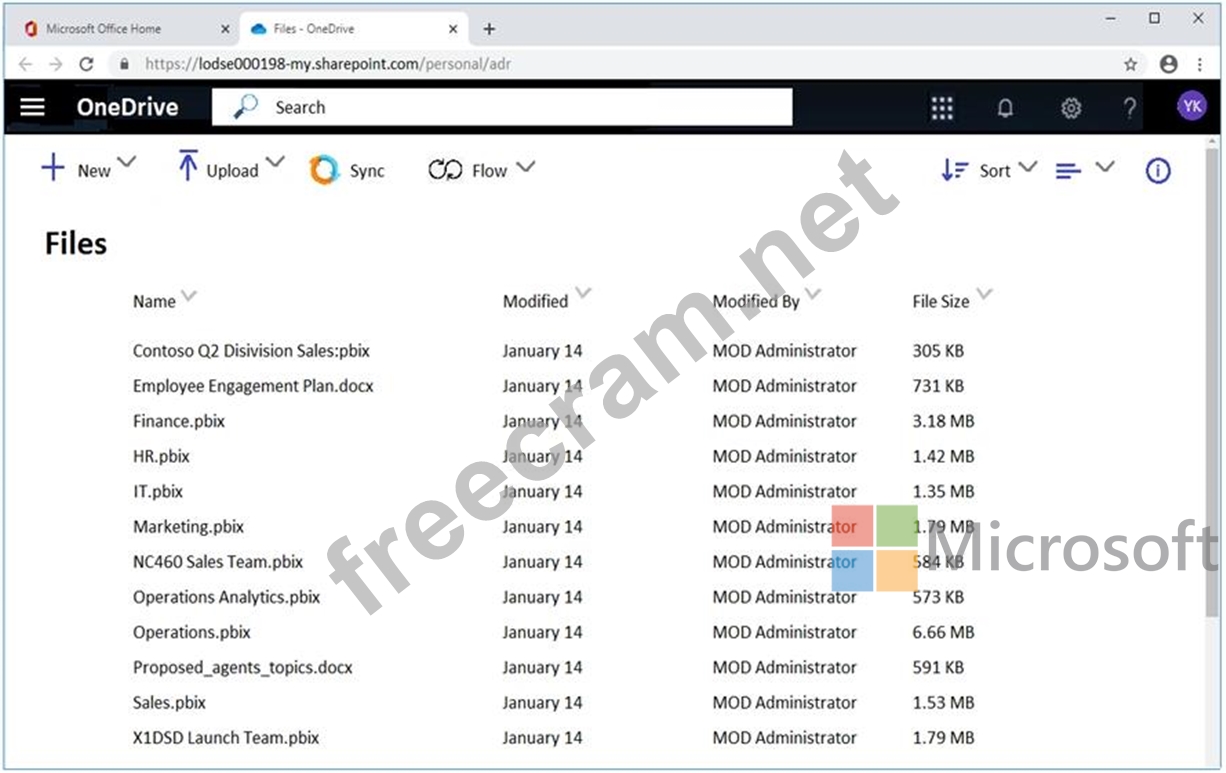Viewport: 1226px width, 773px height.
Task: Open Finance.pbix file
Action: tap(179, 421)
